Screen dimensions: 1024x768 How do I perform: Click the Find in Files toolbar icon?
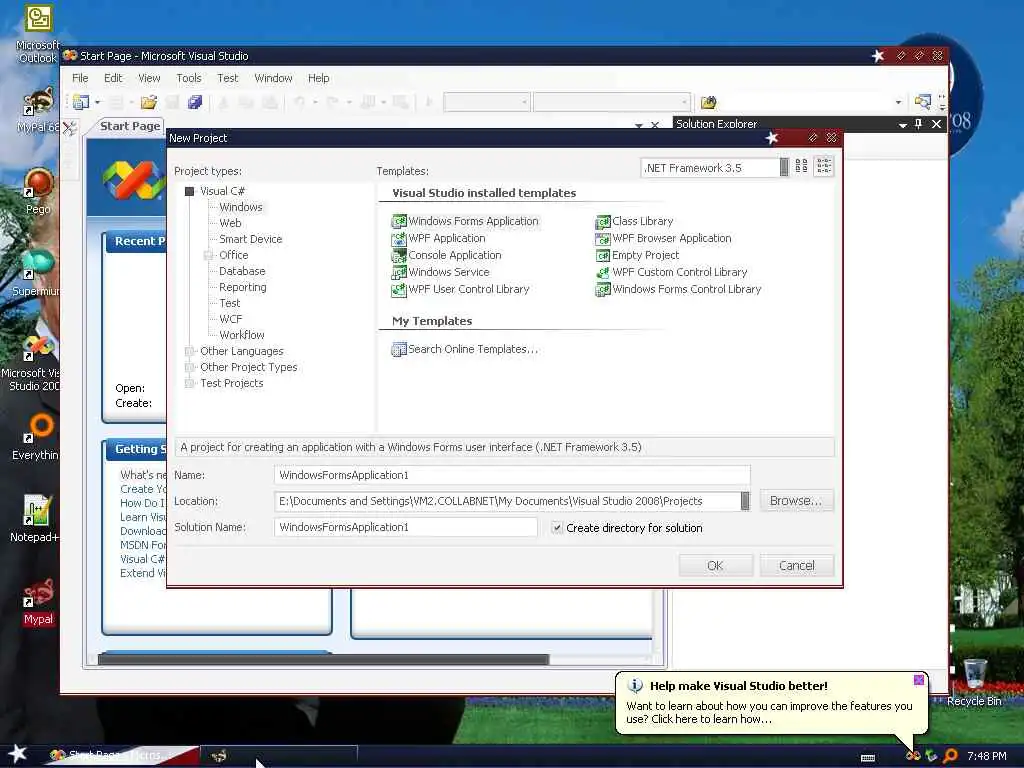click(709, 103)
